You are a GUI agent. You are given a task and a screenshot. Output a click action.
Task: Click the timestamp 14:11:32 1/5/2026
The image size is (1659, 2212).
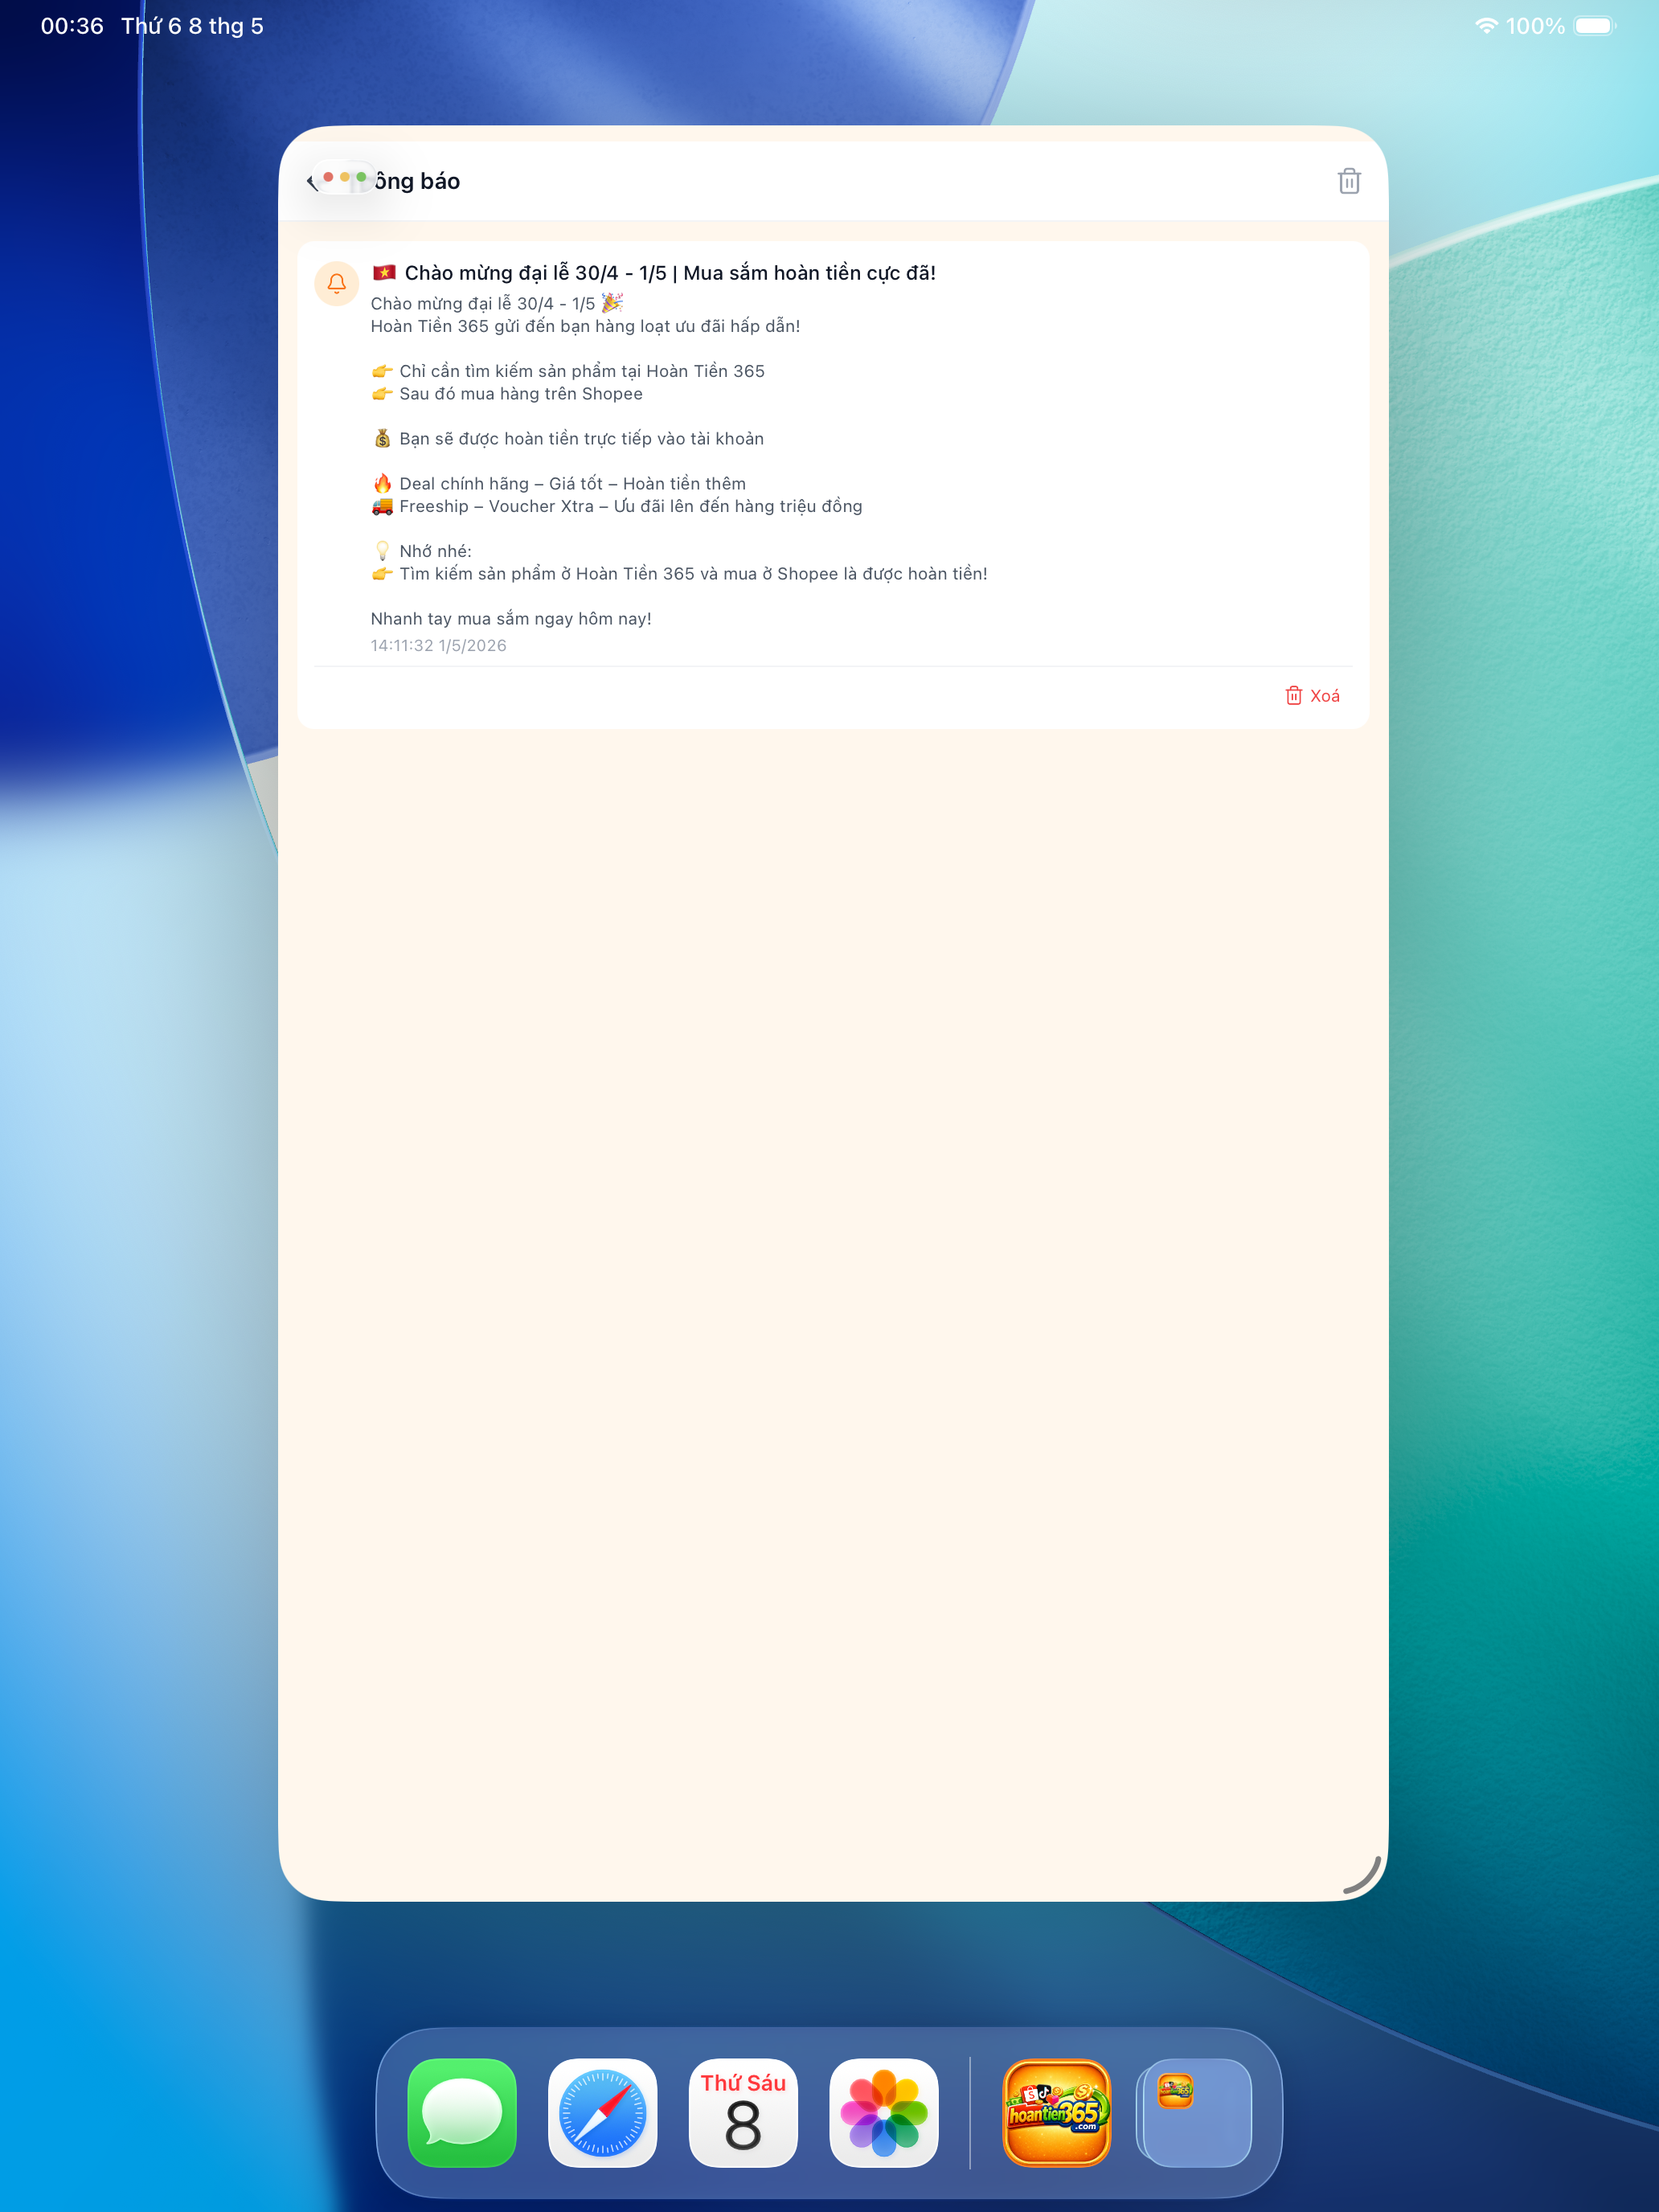pos(438,645)
